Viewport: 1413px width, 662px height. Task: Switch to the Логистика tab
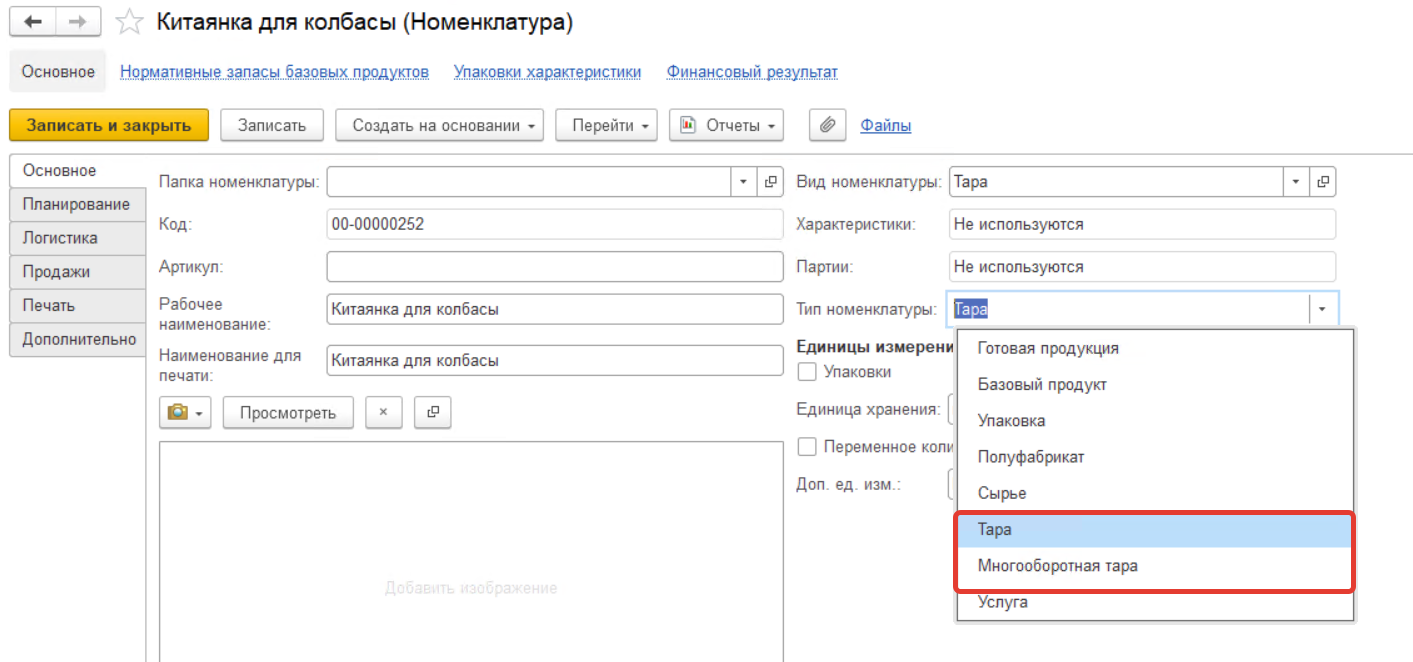pyautogui.click(x=60, y=238)
